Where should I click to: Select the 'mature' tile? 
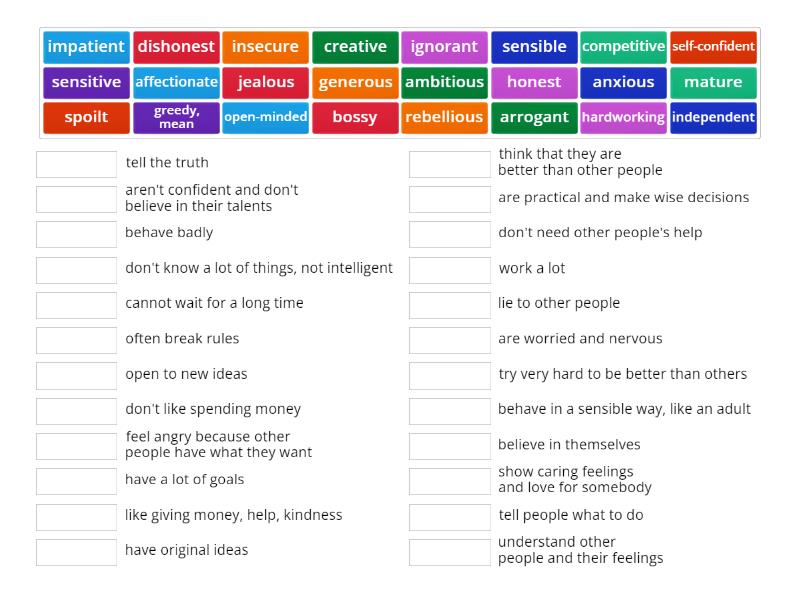(x=714, y=82)
